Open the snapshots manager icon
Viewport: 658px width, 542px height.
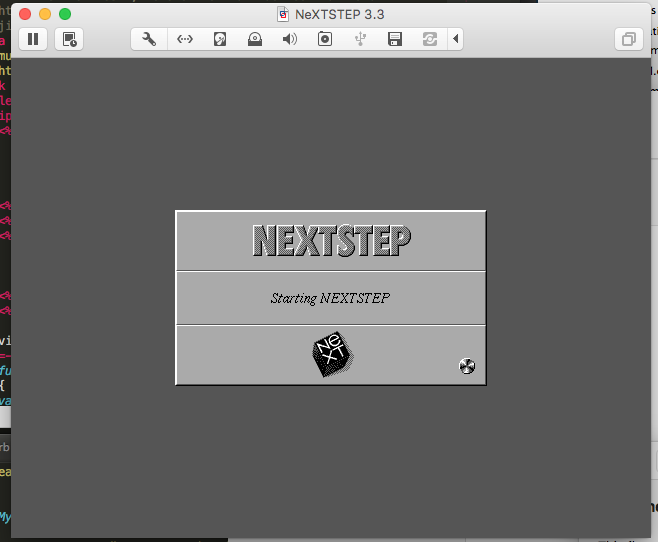(69, 39)
